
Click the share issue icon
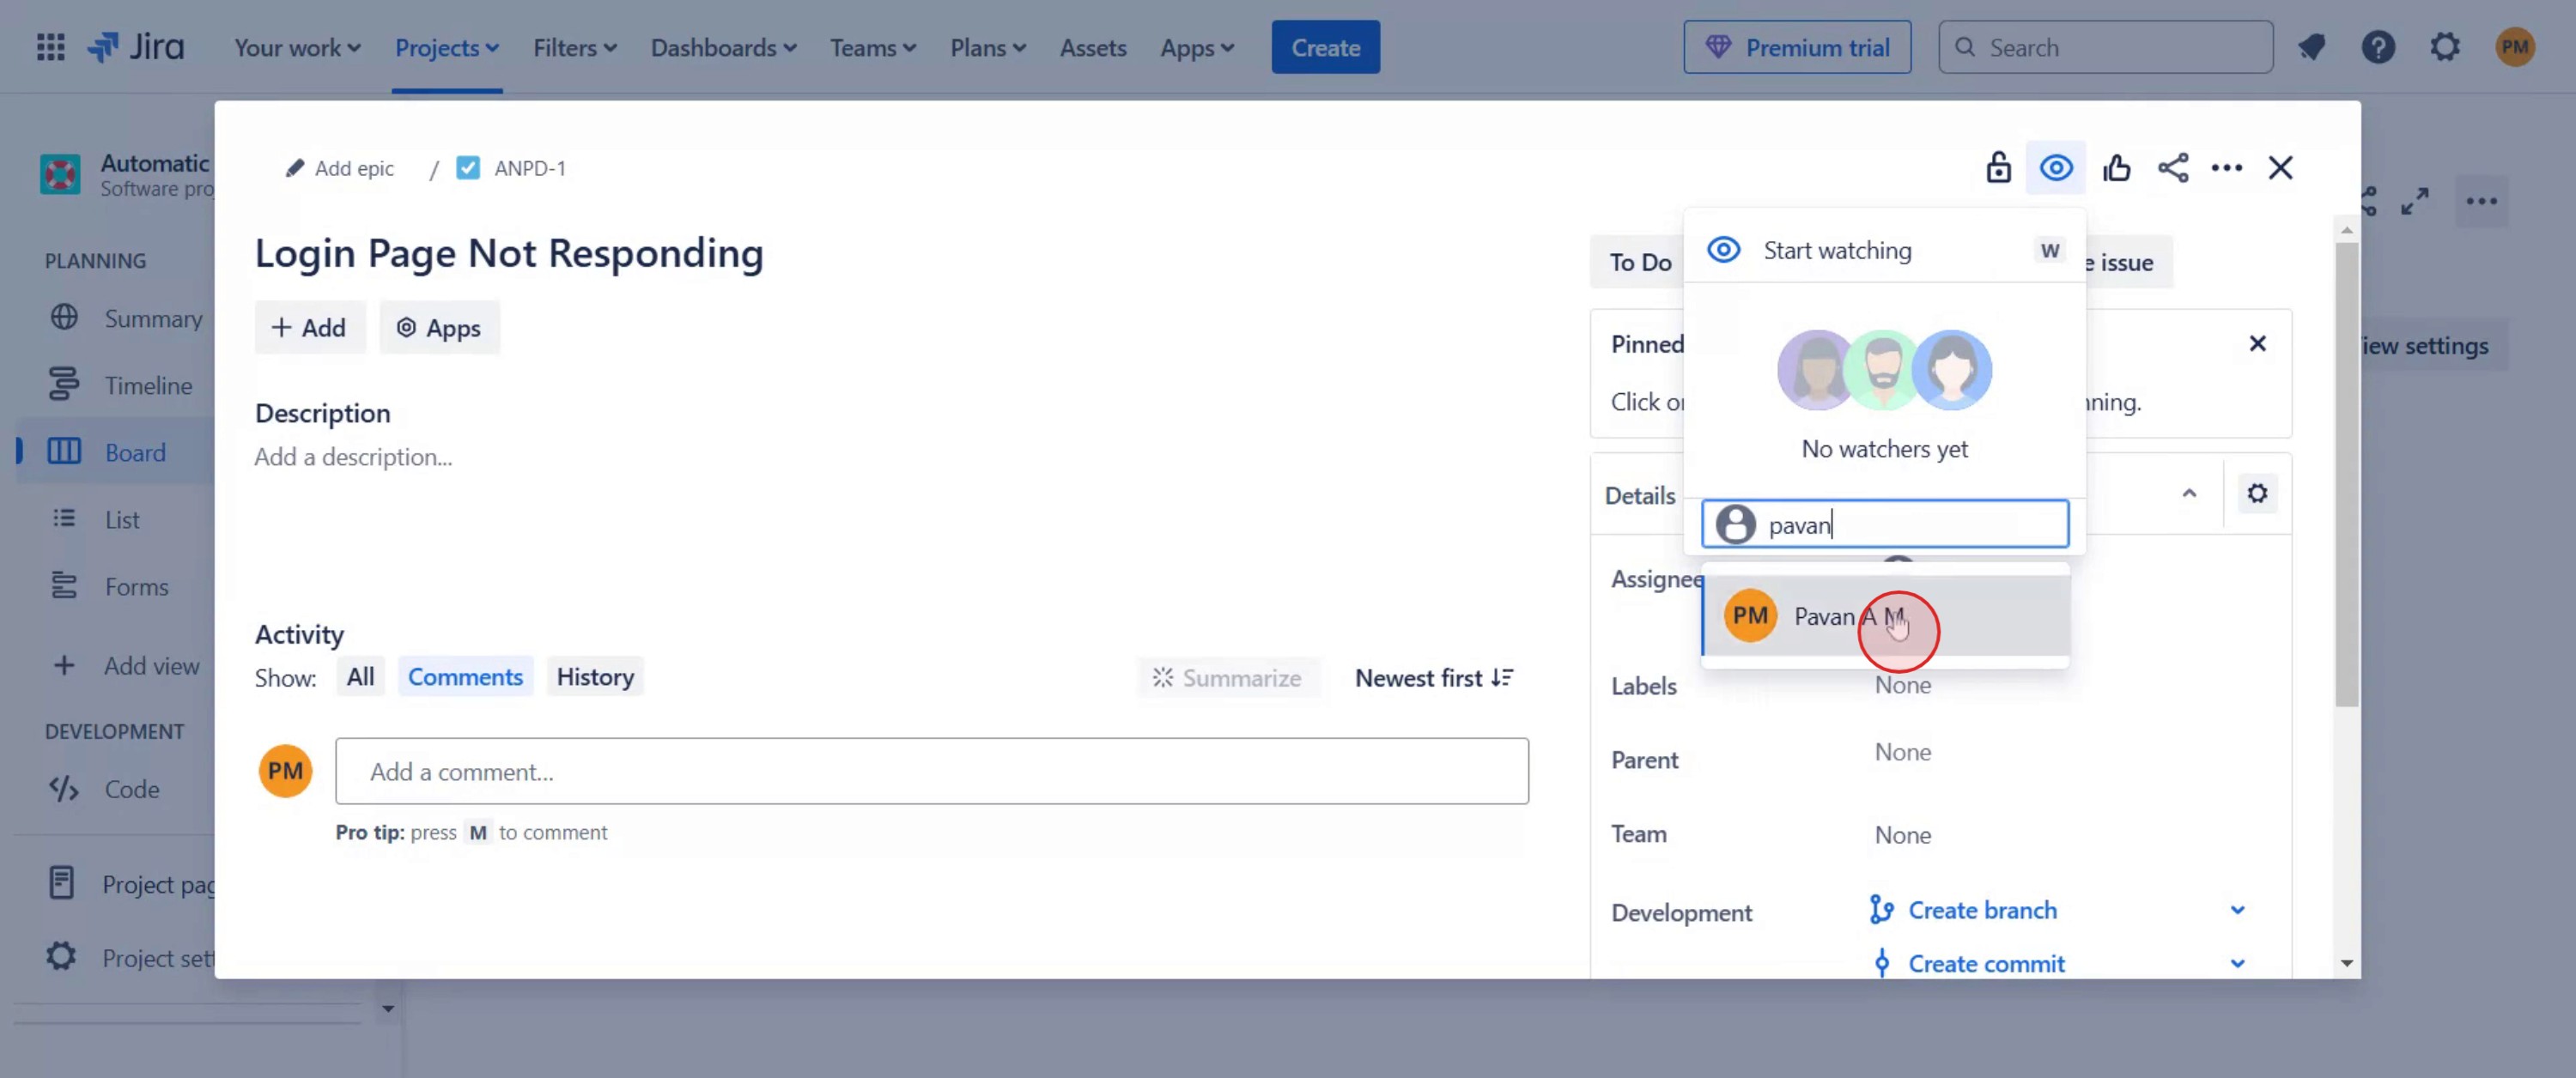(x=2172, y=168)
